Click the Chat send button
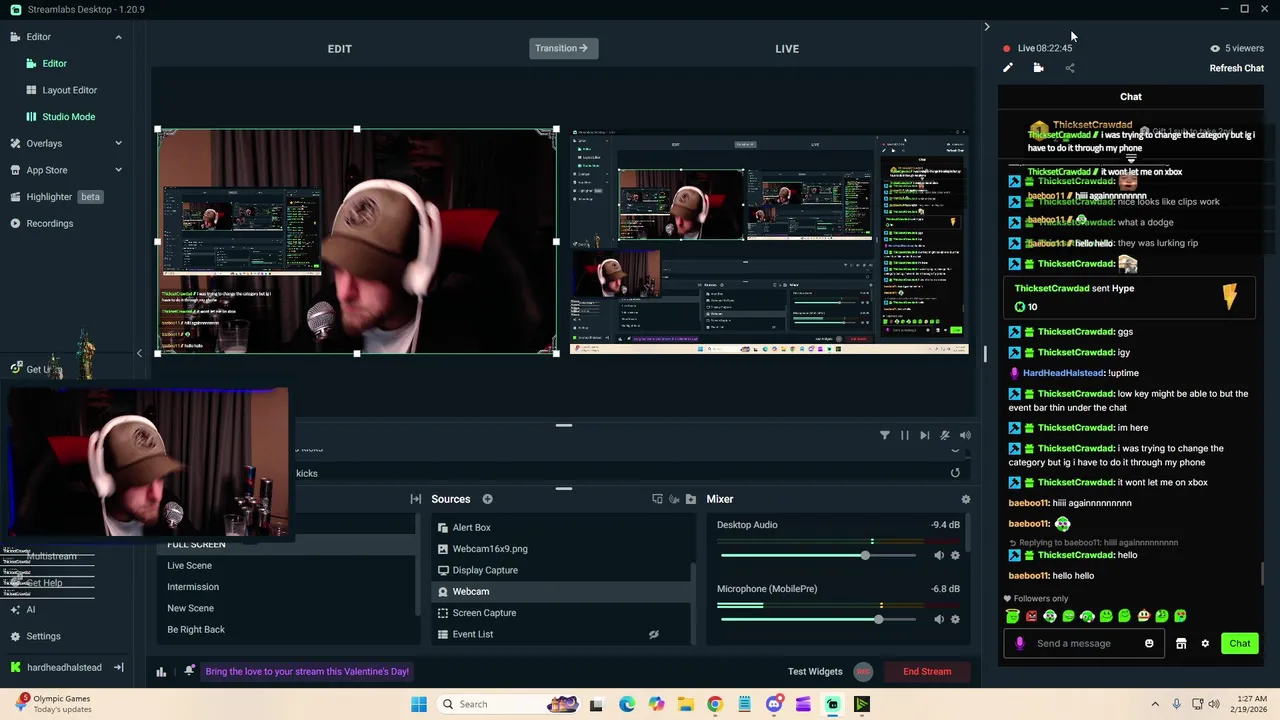Image resolution: width=1280 pixels, height=720 pixels. pos(1240,644)
